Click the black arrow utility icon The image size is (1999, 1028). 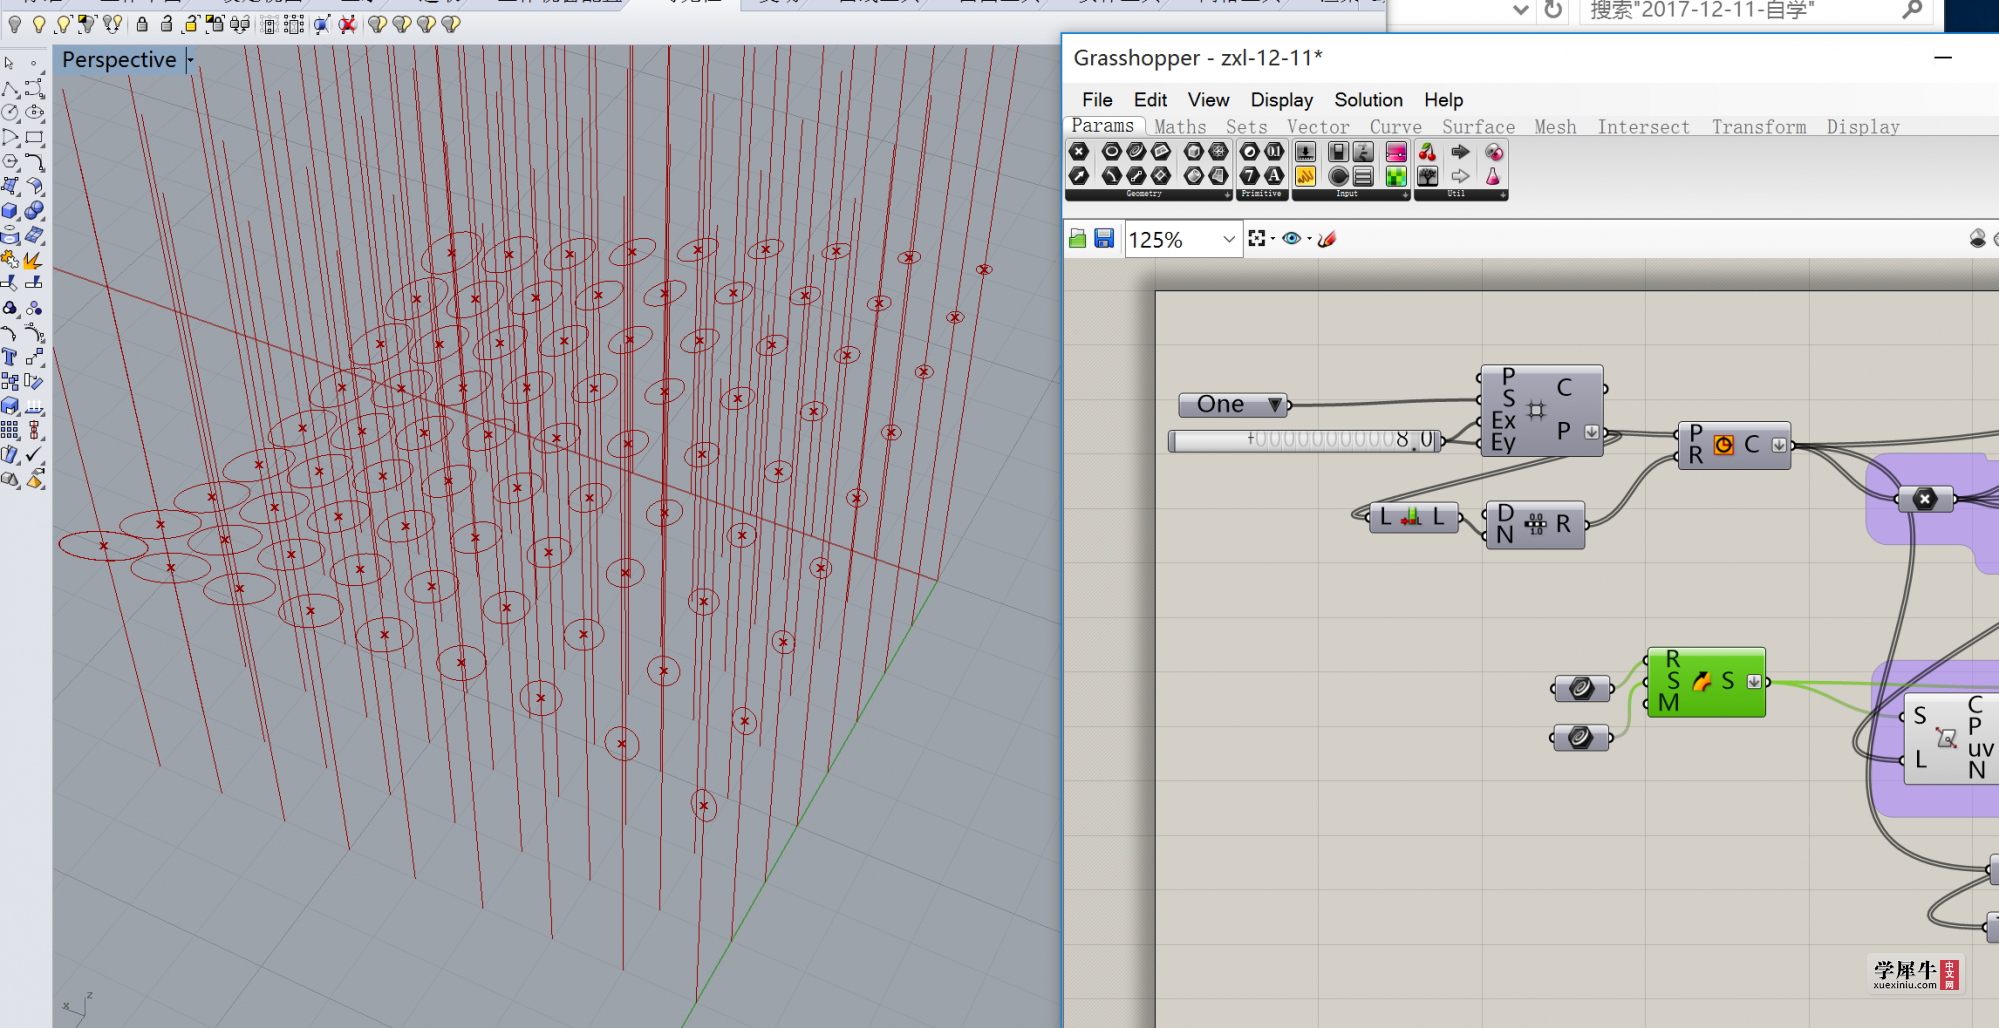point(1461,151)
